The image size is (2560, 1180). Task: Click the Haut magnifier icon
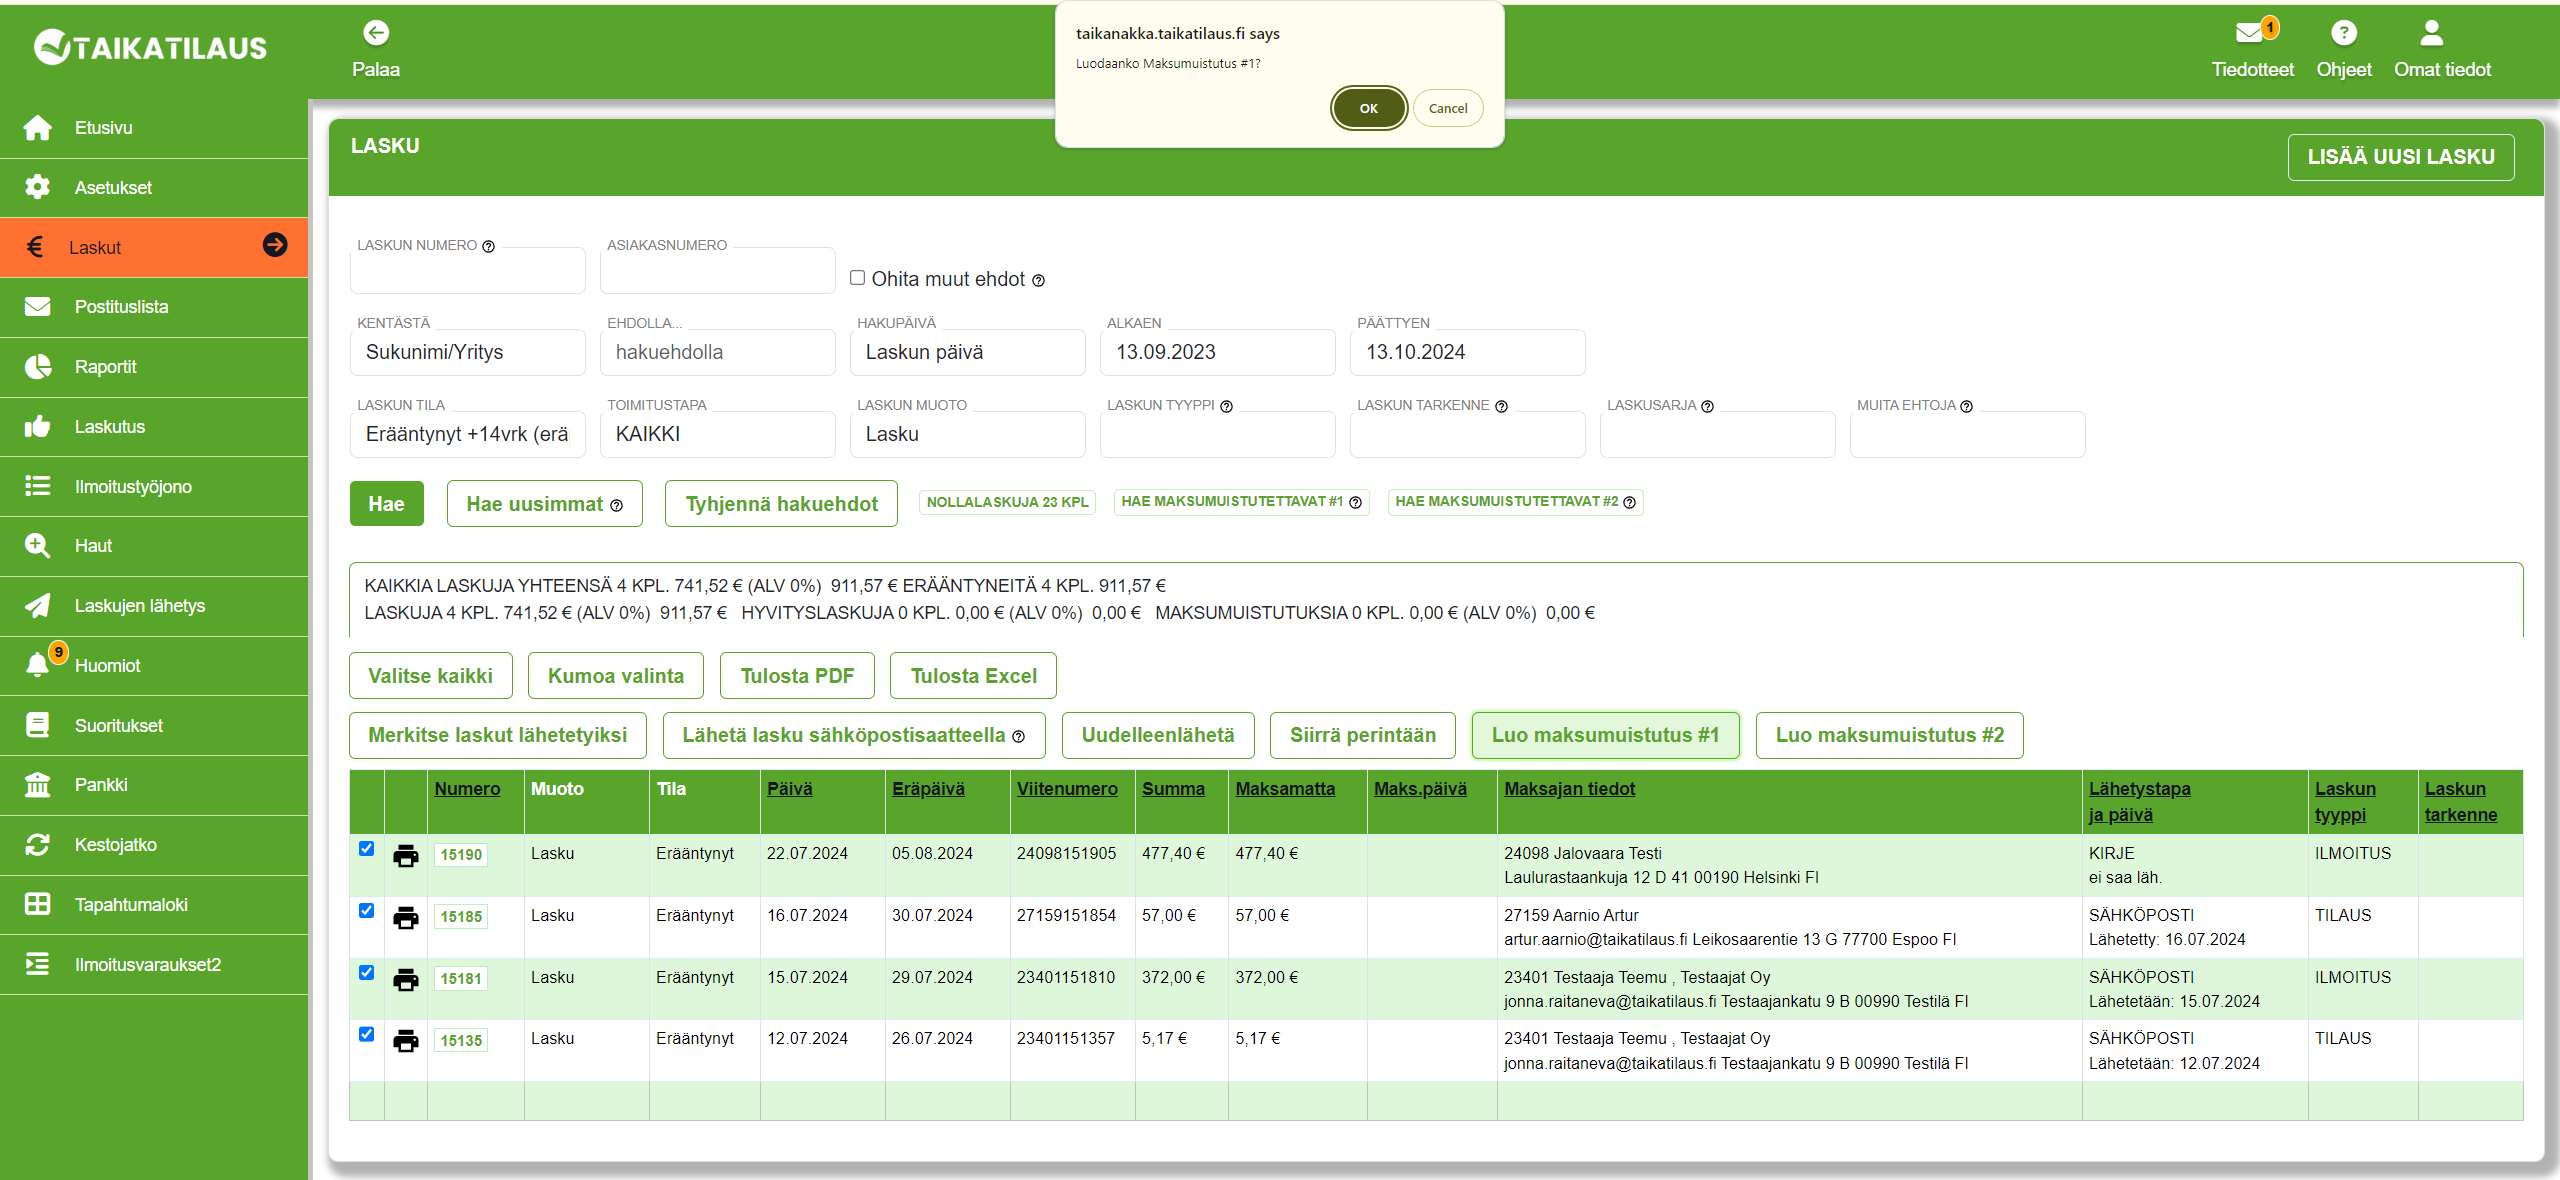(x=37, y=546)
